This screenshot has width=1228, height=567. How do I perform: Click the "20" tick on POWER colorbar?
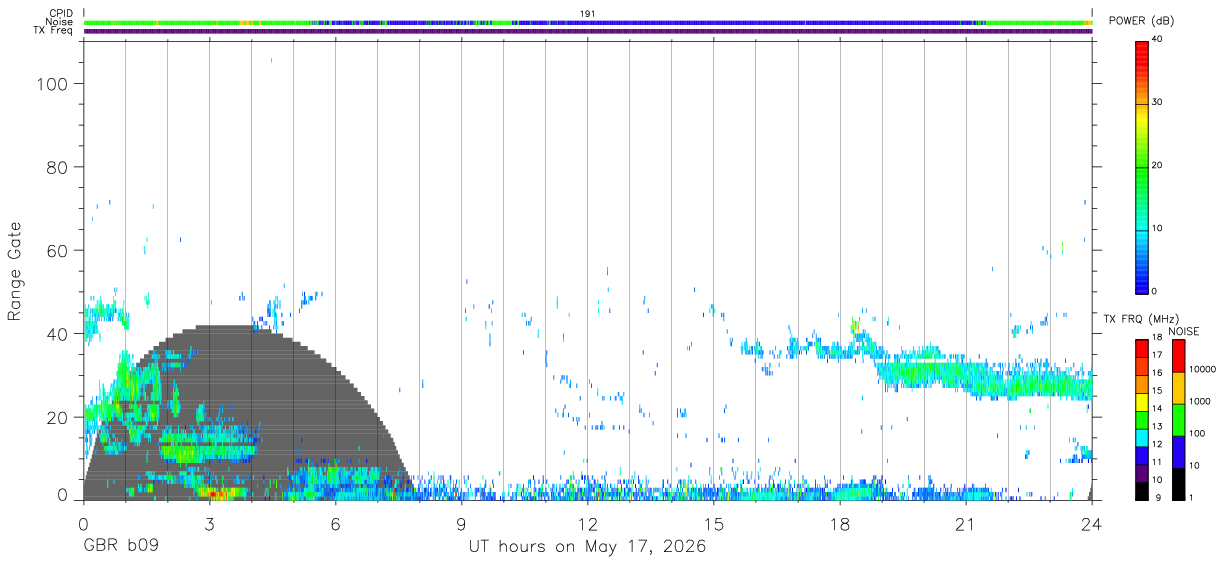1157,166
